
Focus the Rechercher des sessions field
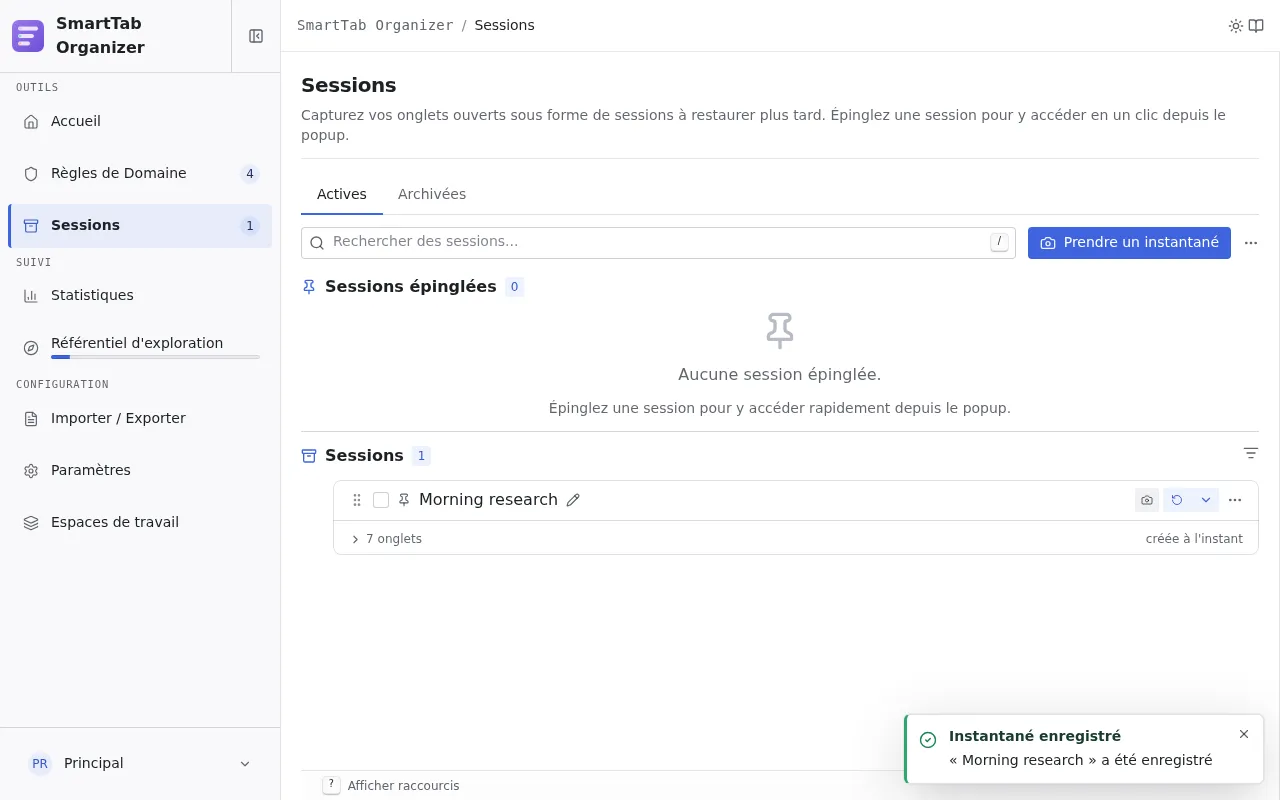coord(658,243)
